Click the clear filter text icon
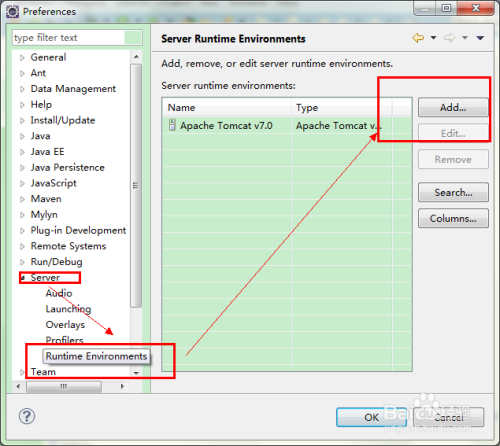Viewport: 500px width, 446px height. (x=132, y=37)
